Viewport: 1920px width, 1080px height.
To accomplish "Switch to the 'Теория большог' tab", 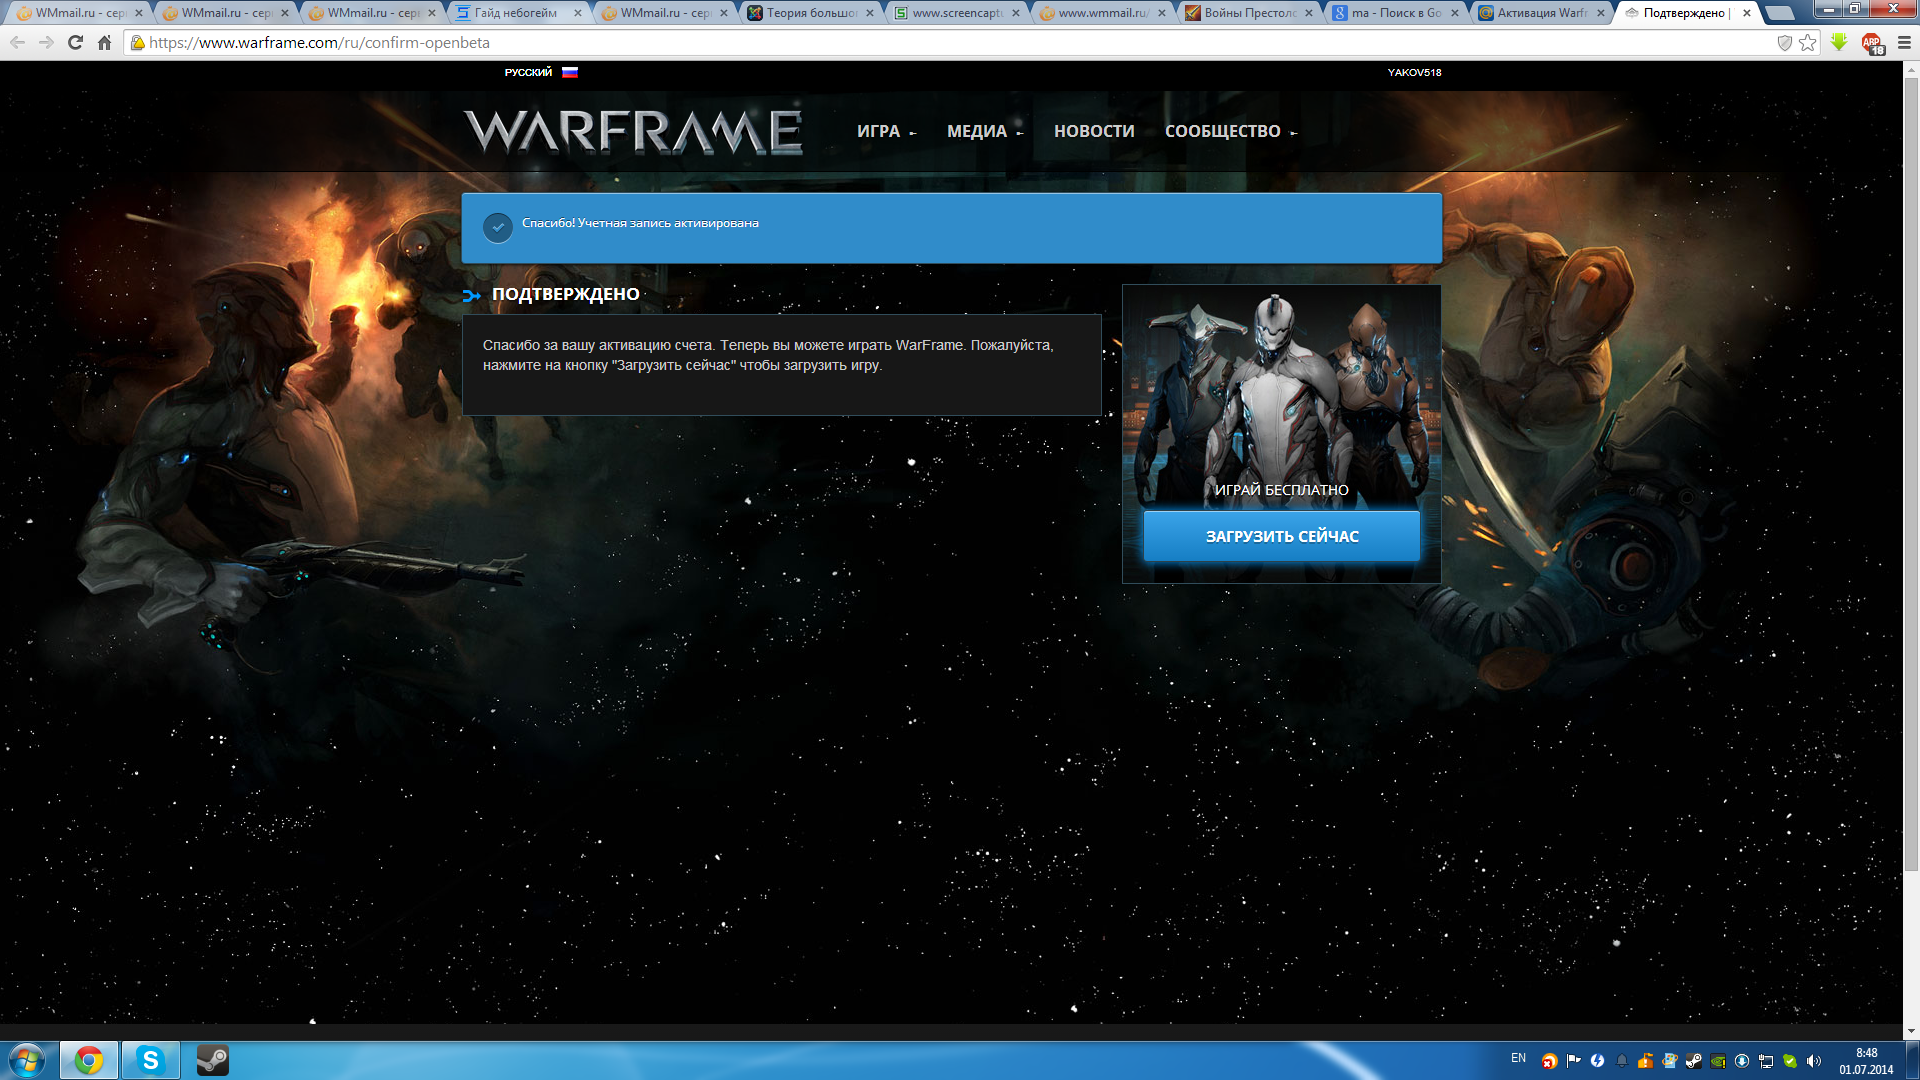I will (x=811, y=13).
